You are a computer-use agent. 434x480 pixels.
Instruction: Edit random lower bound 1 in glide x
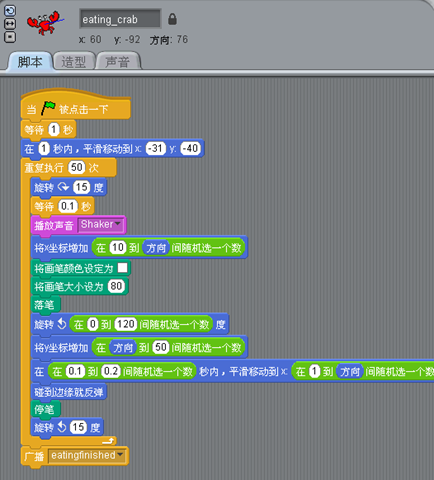(x=314, y=371)
